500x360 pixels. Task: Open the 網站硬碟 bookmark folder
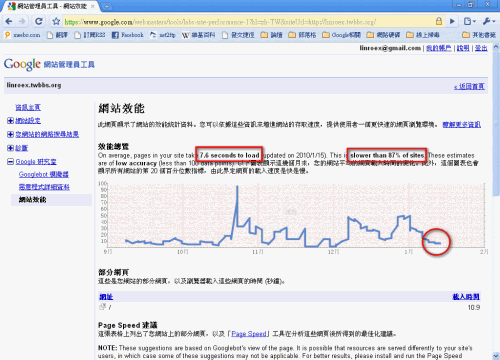point(383,35)
